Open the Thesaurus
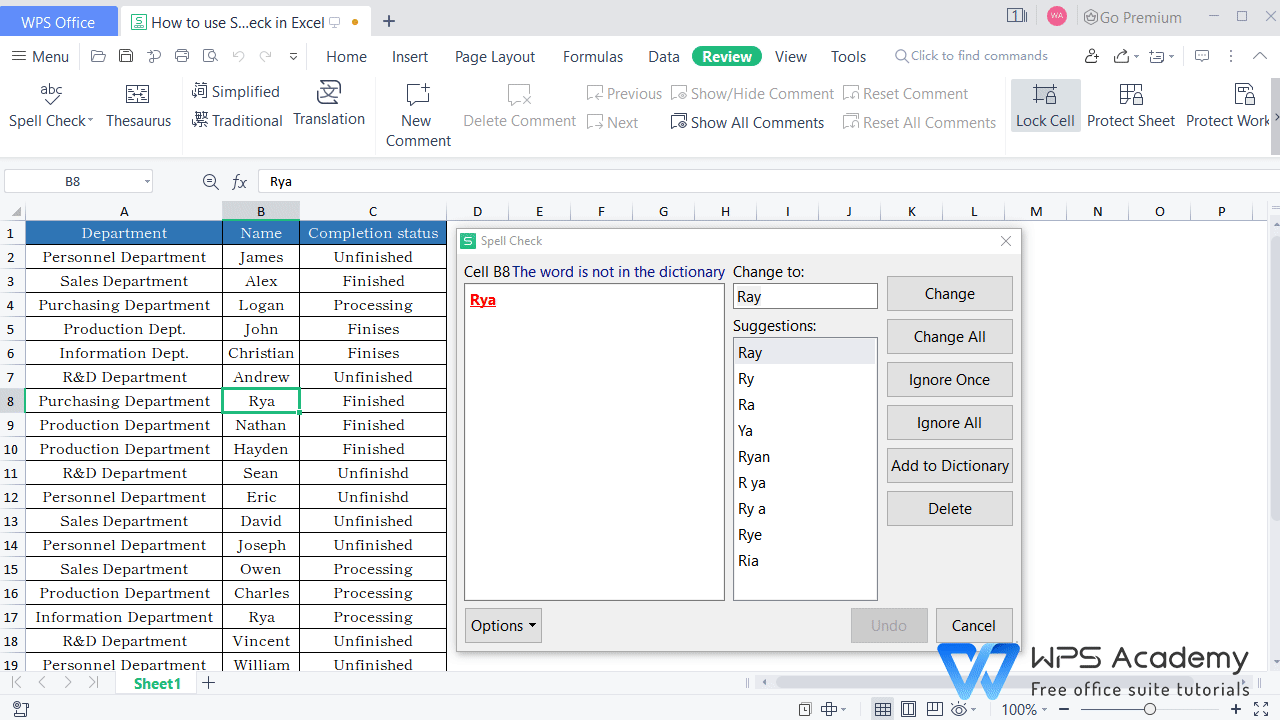 coord(138,105)
